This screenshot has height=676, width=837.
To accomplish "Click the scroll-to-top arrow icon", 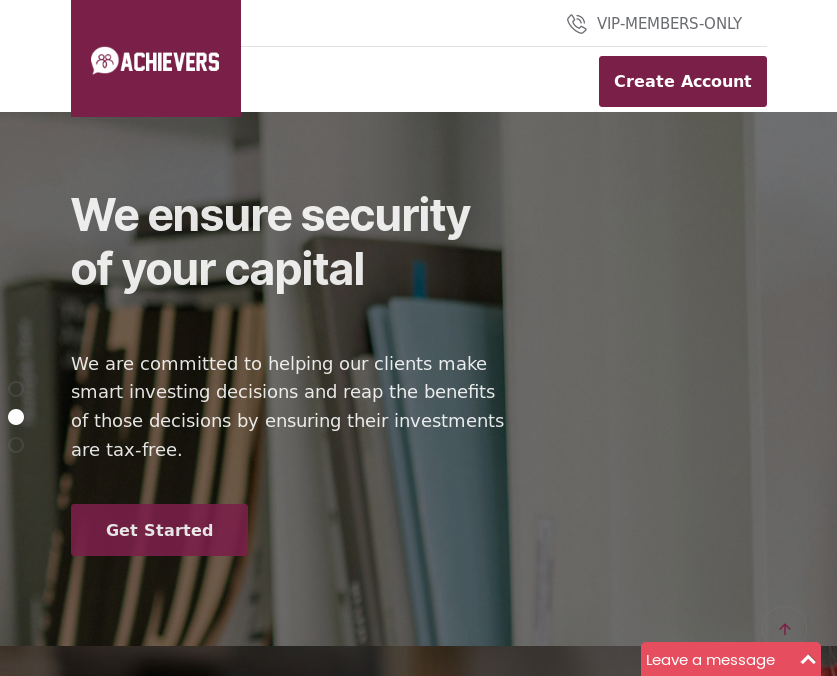I will 785,629.
